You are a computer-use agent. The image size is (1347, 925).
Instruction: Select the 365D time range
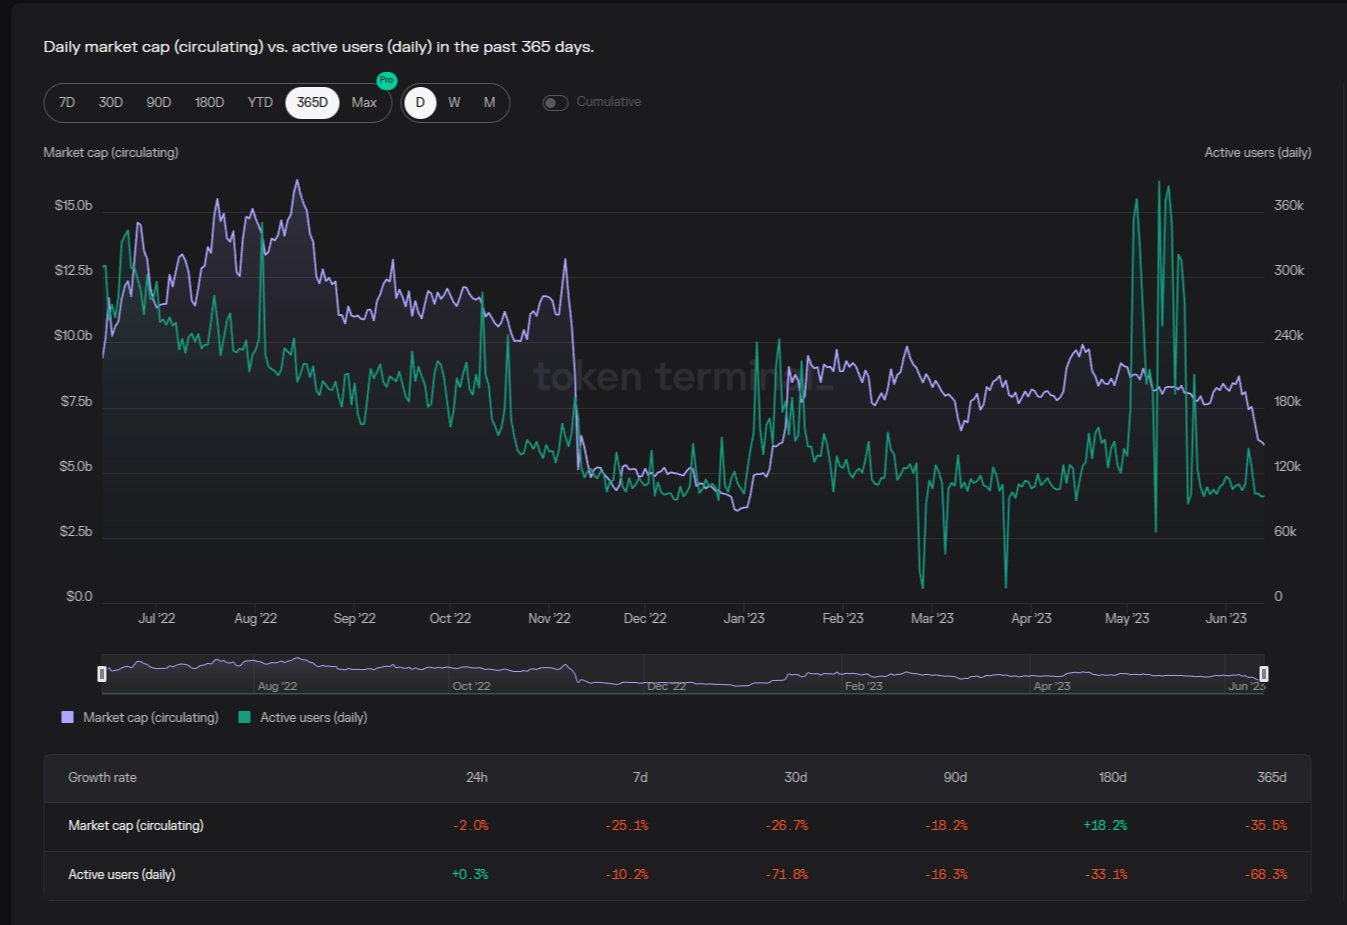pos(312,103)
